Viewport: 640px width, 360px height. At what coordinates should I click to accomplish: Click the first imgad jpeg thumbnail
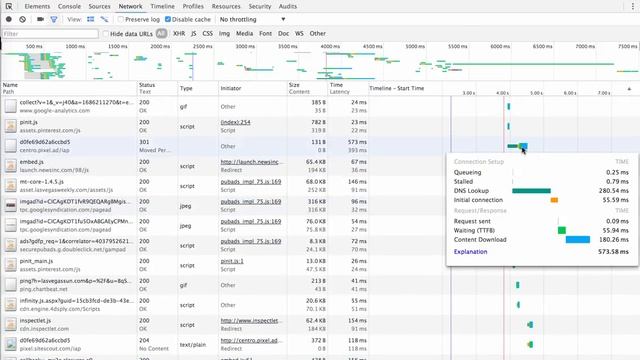11,205
